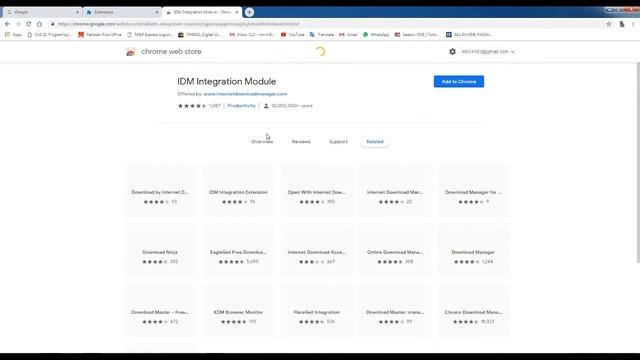The width and height of the screenshot is (640, 360).
Task: Open the Apps bookmarks shortcut
Action: [x=13, y=35]
